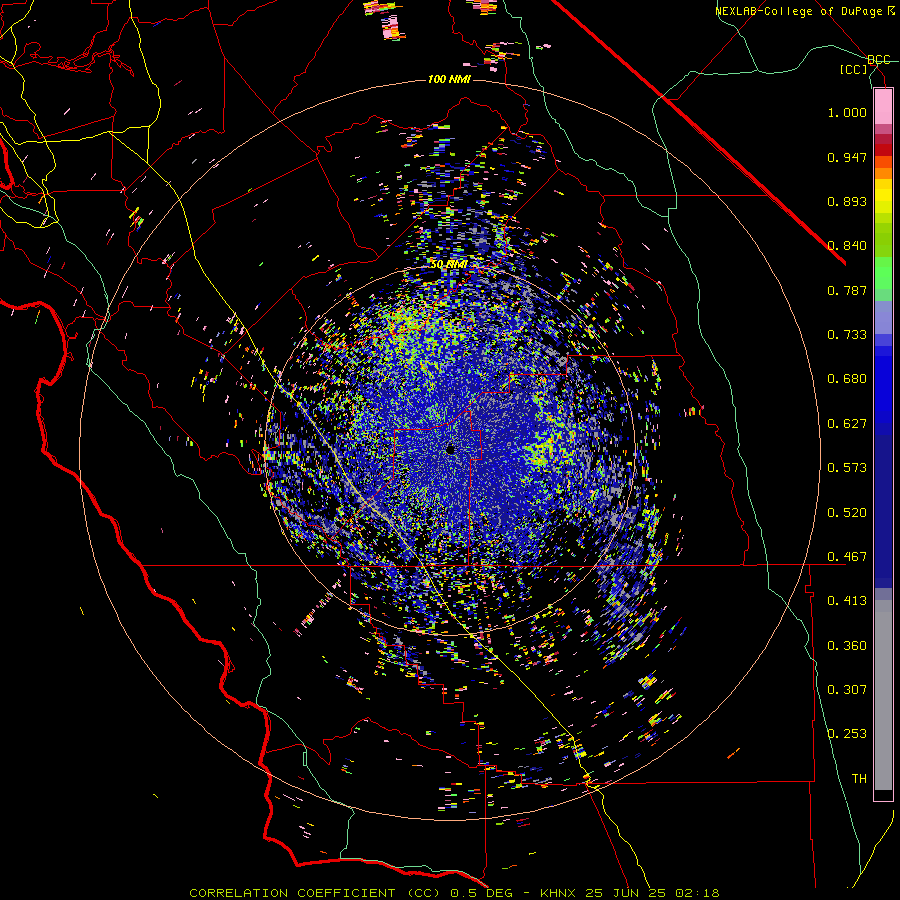Click the 50 NMI range ring label
The height and width of the screenshot is (900, 900).
point(449,265)
